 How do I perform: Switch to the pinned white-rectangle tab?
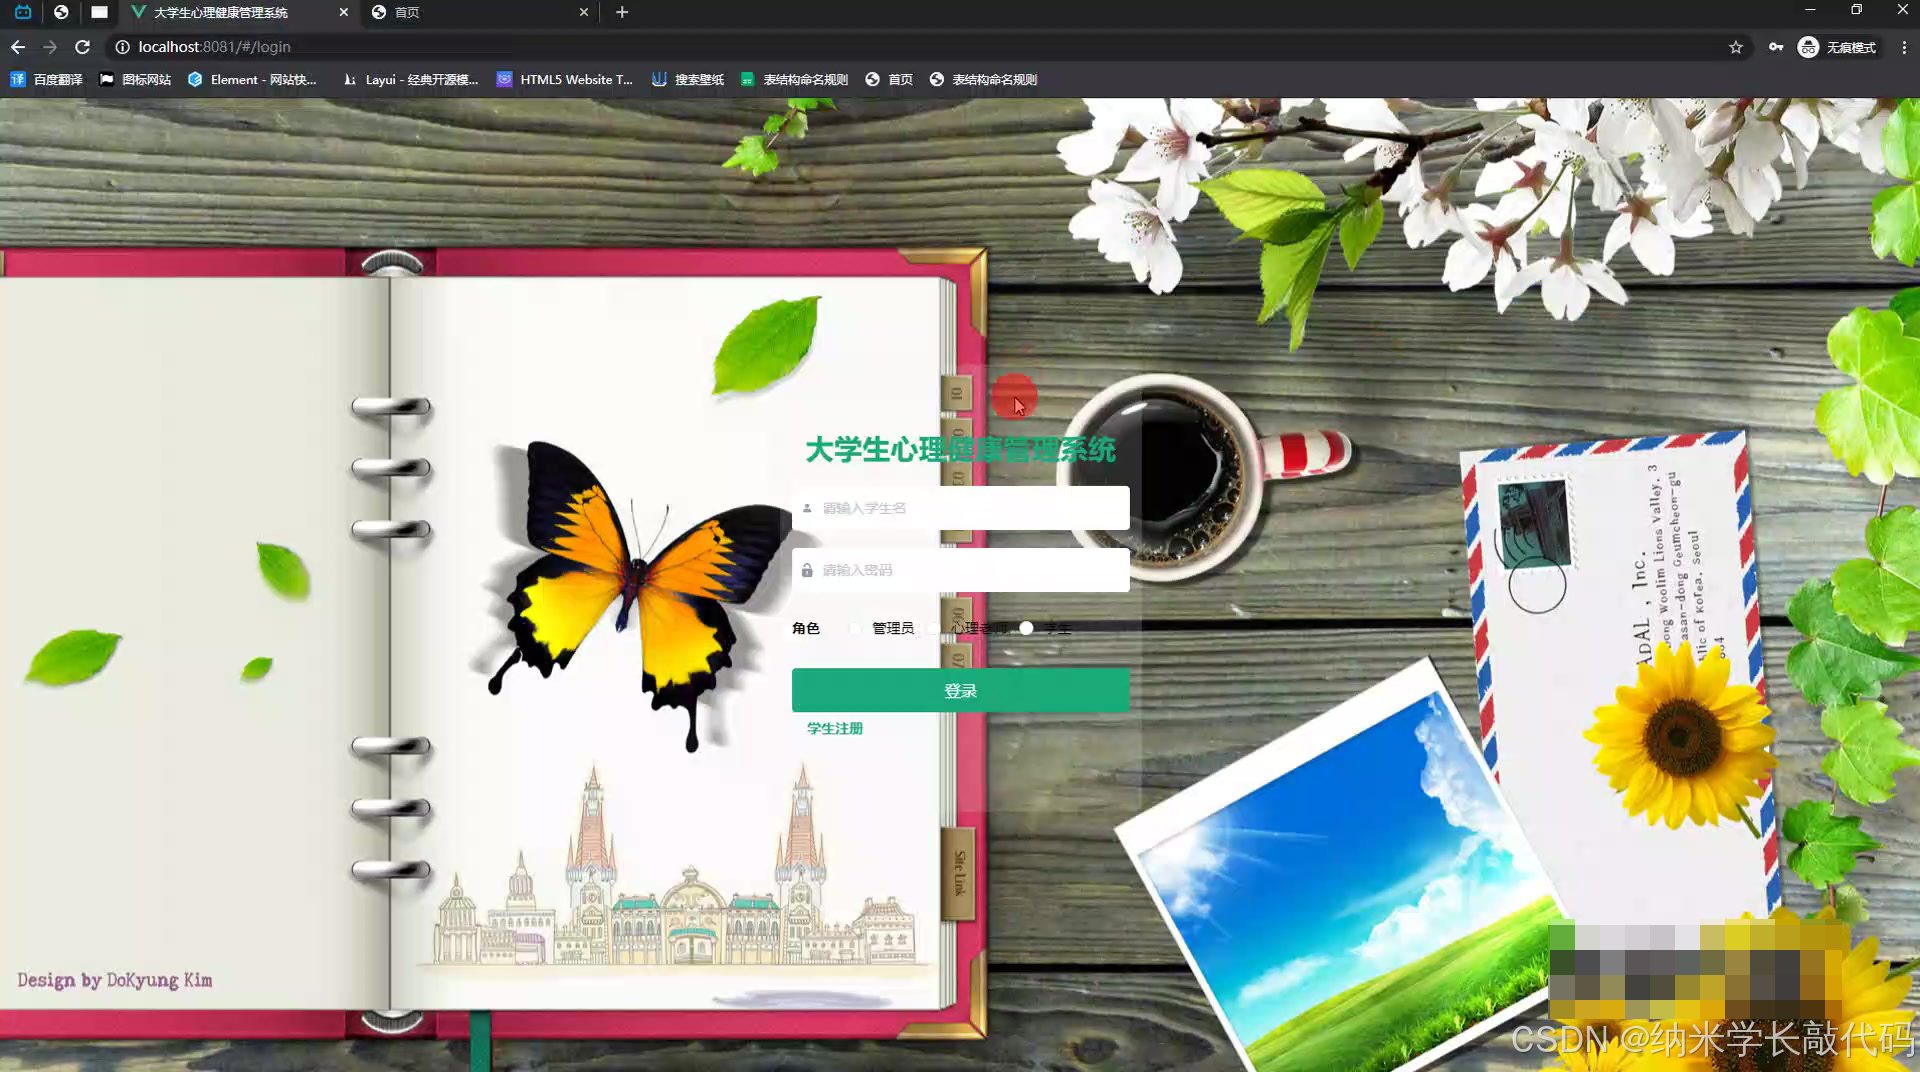point(99,12)
